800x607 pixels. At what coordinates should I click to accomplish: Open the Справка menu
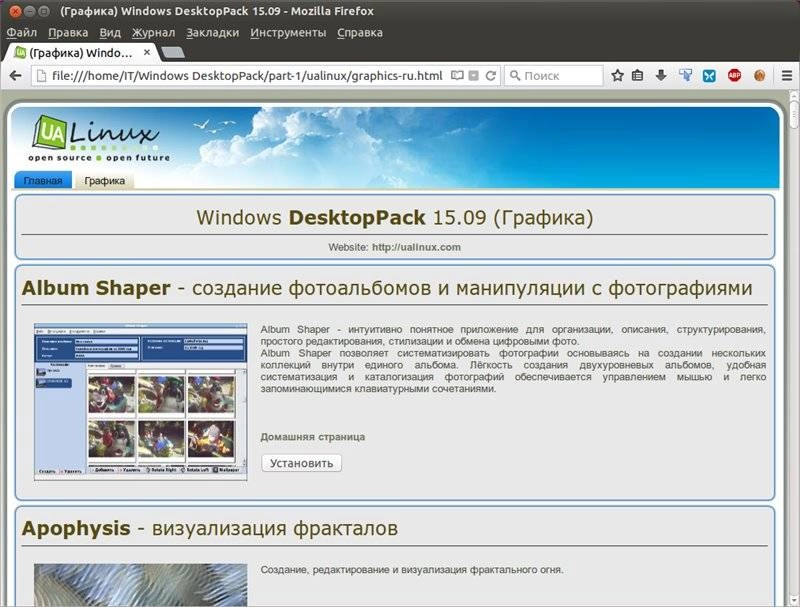tap(360, 33)
